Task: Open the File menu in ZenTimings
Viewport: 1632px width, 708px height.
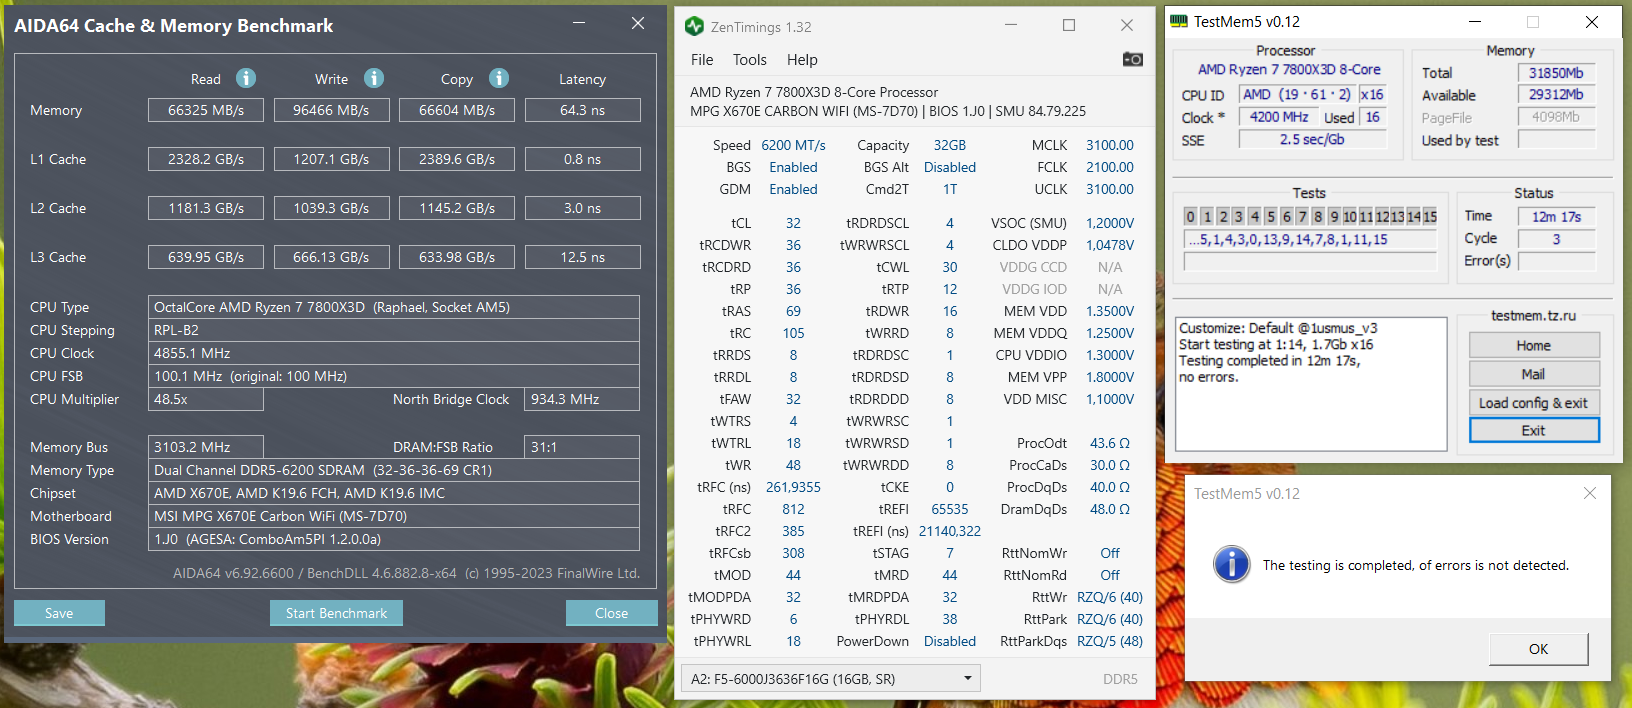Action: point(702,60)
